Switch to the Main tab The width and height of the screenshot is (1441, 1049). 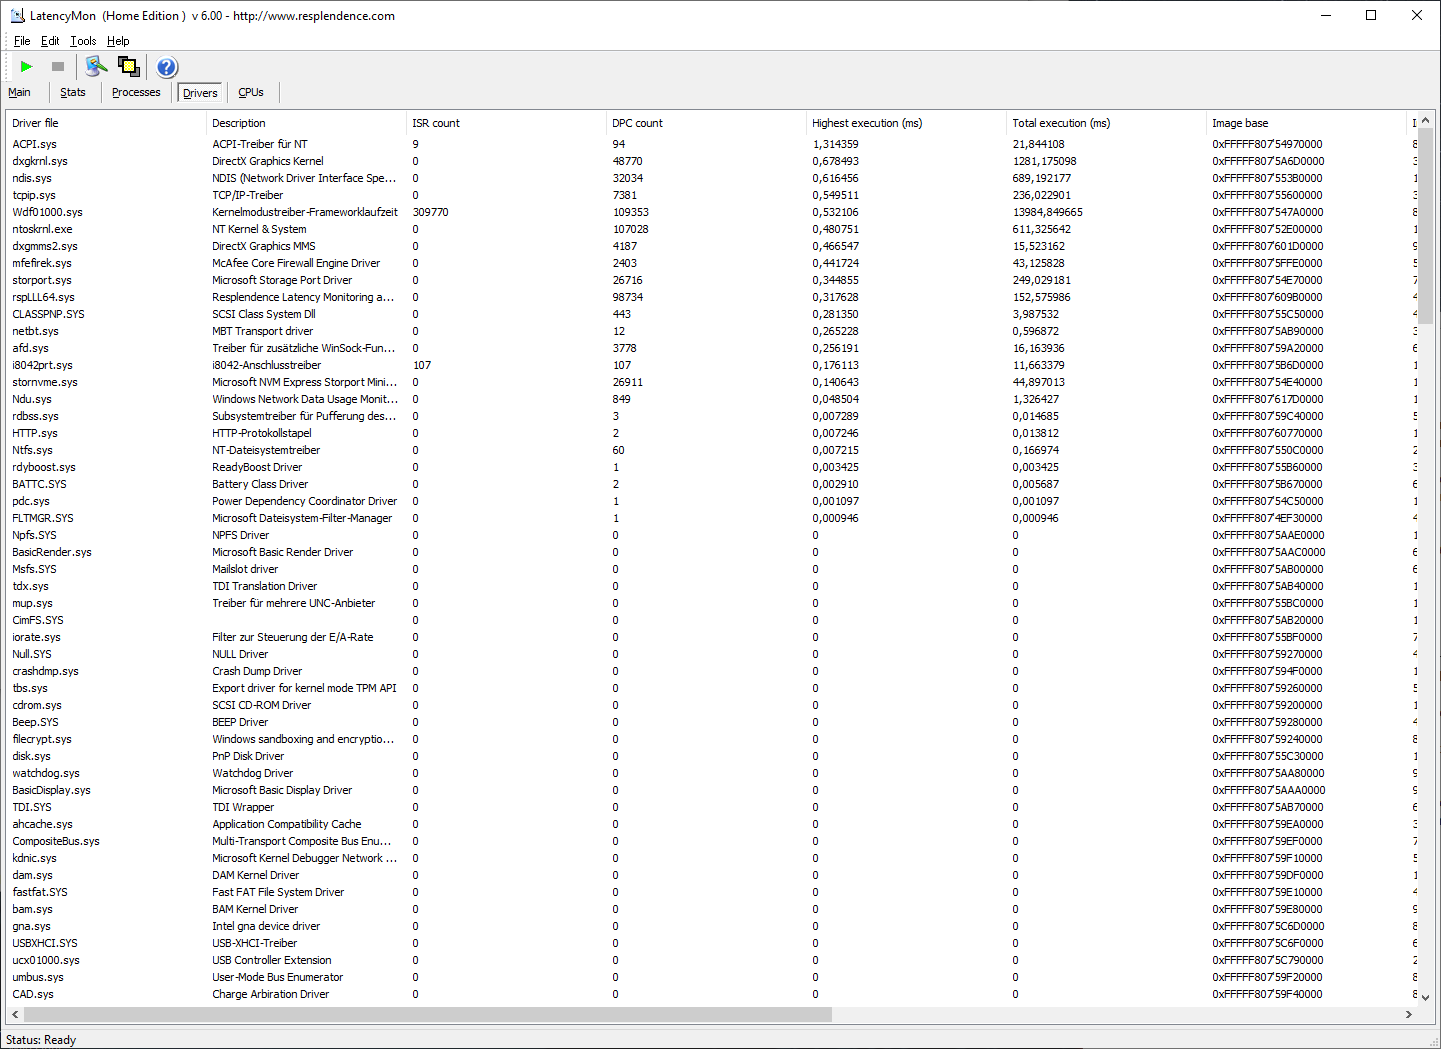(19, 92)
